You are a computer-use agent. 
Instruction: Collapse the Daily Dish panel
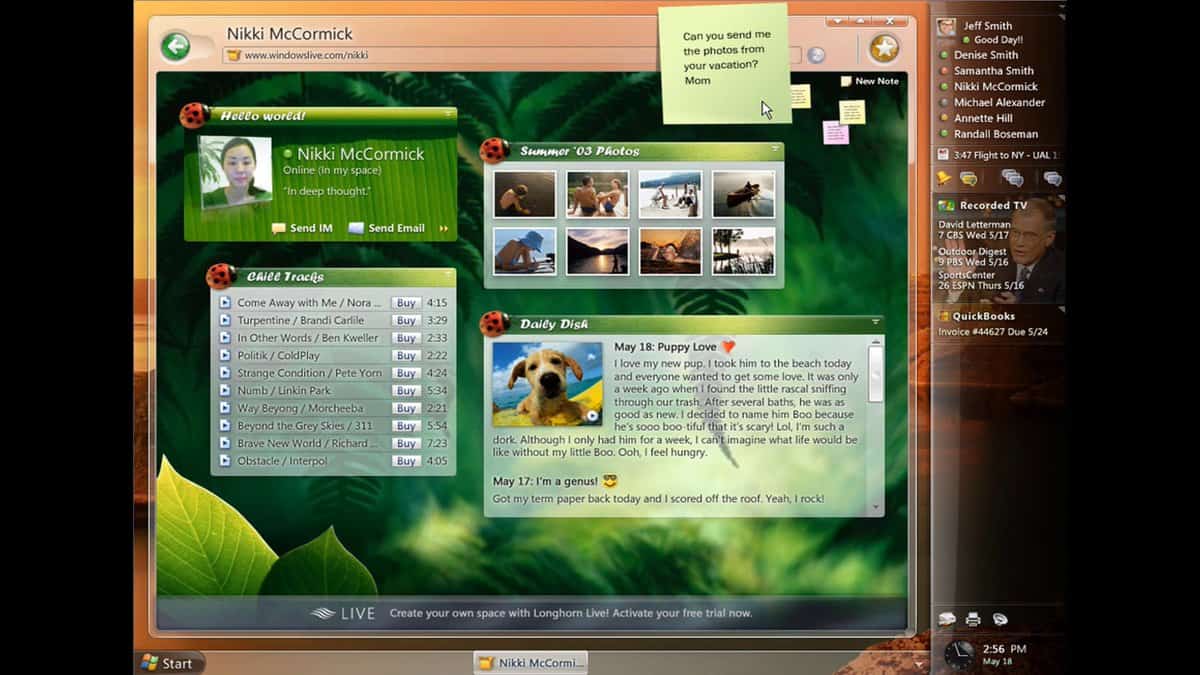pyautogui.click(x=876, y=322)
